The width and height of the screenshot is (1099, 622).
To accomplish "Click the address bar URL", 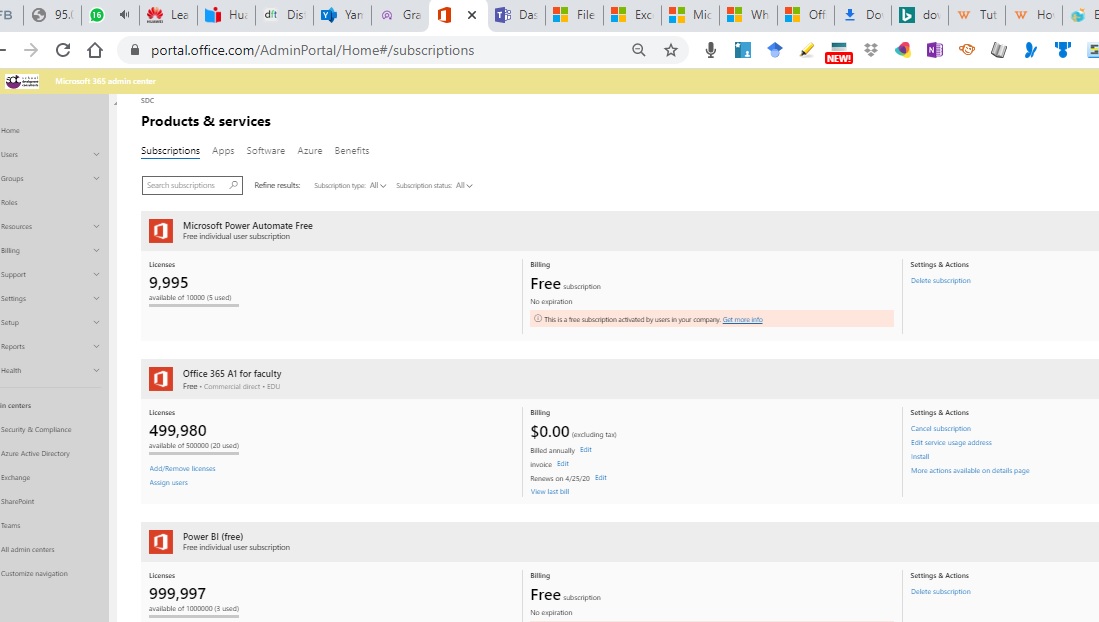I will coord(313,50).
